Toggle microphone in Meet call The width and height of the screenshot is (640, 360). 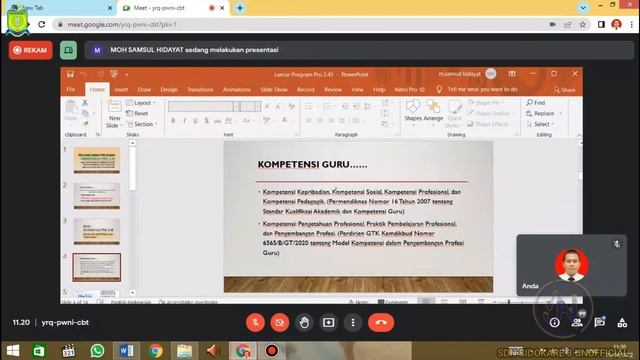256,322
